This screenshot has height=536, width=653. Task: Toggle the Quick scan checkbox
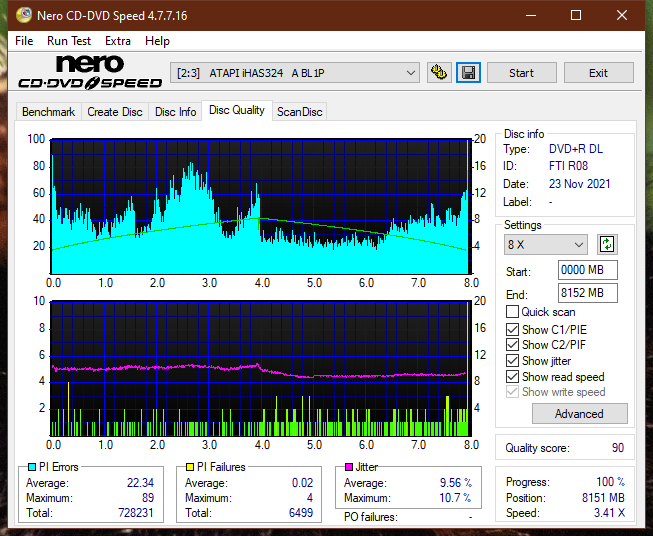pos(512,312)
